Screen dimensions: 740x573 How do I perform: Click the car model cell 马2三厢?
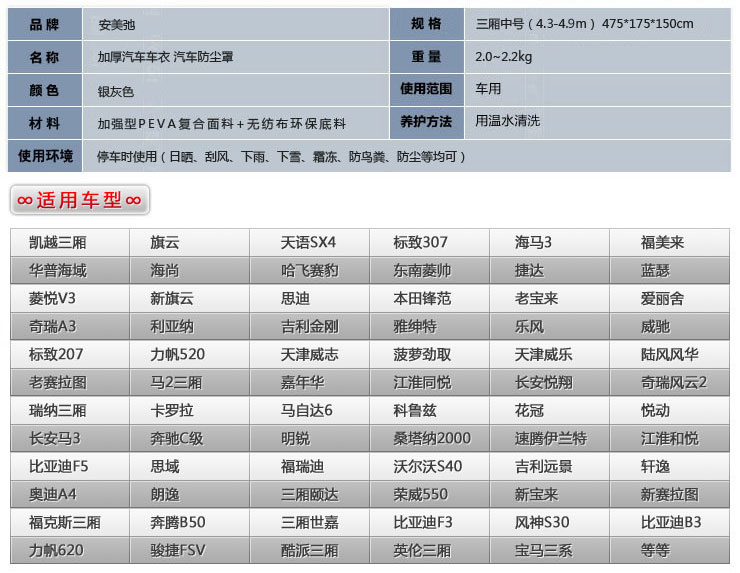click(x=190, y=382)
